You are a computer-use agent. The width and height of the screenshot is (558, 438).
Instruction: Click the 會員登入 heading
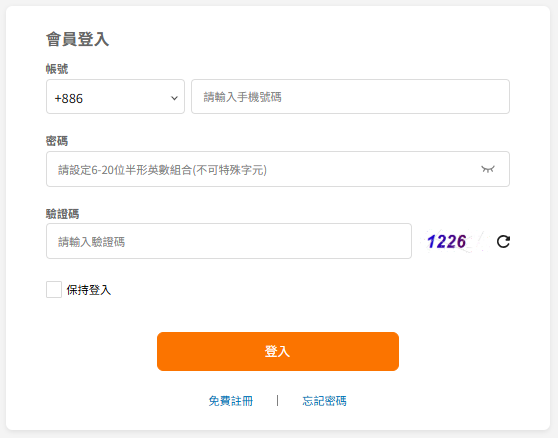click(x=78, y=39)
